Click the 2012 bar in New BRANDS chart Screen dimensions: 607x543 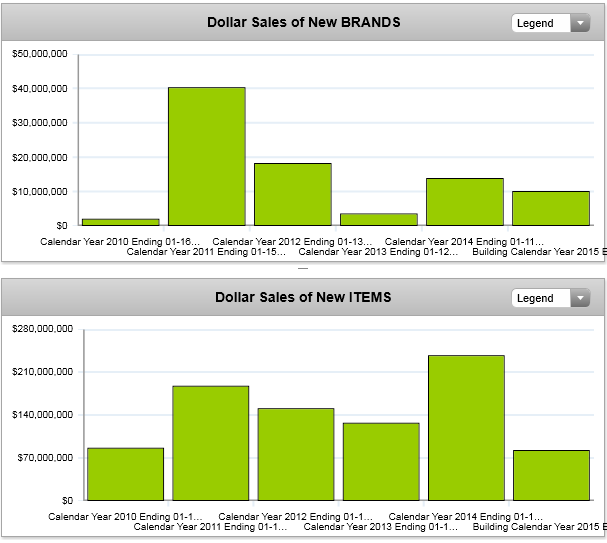click(x=292, y=194)
